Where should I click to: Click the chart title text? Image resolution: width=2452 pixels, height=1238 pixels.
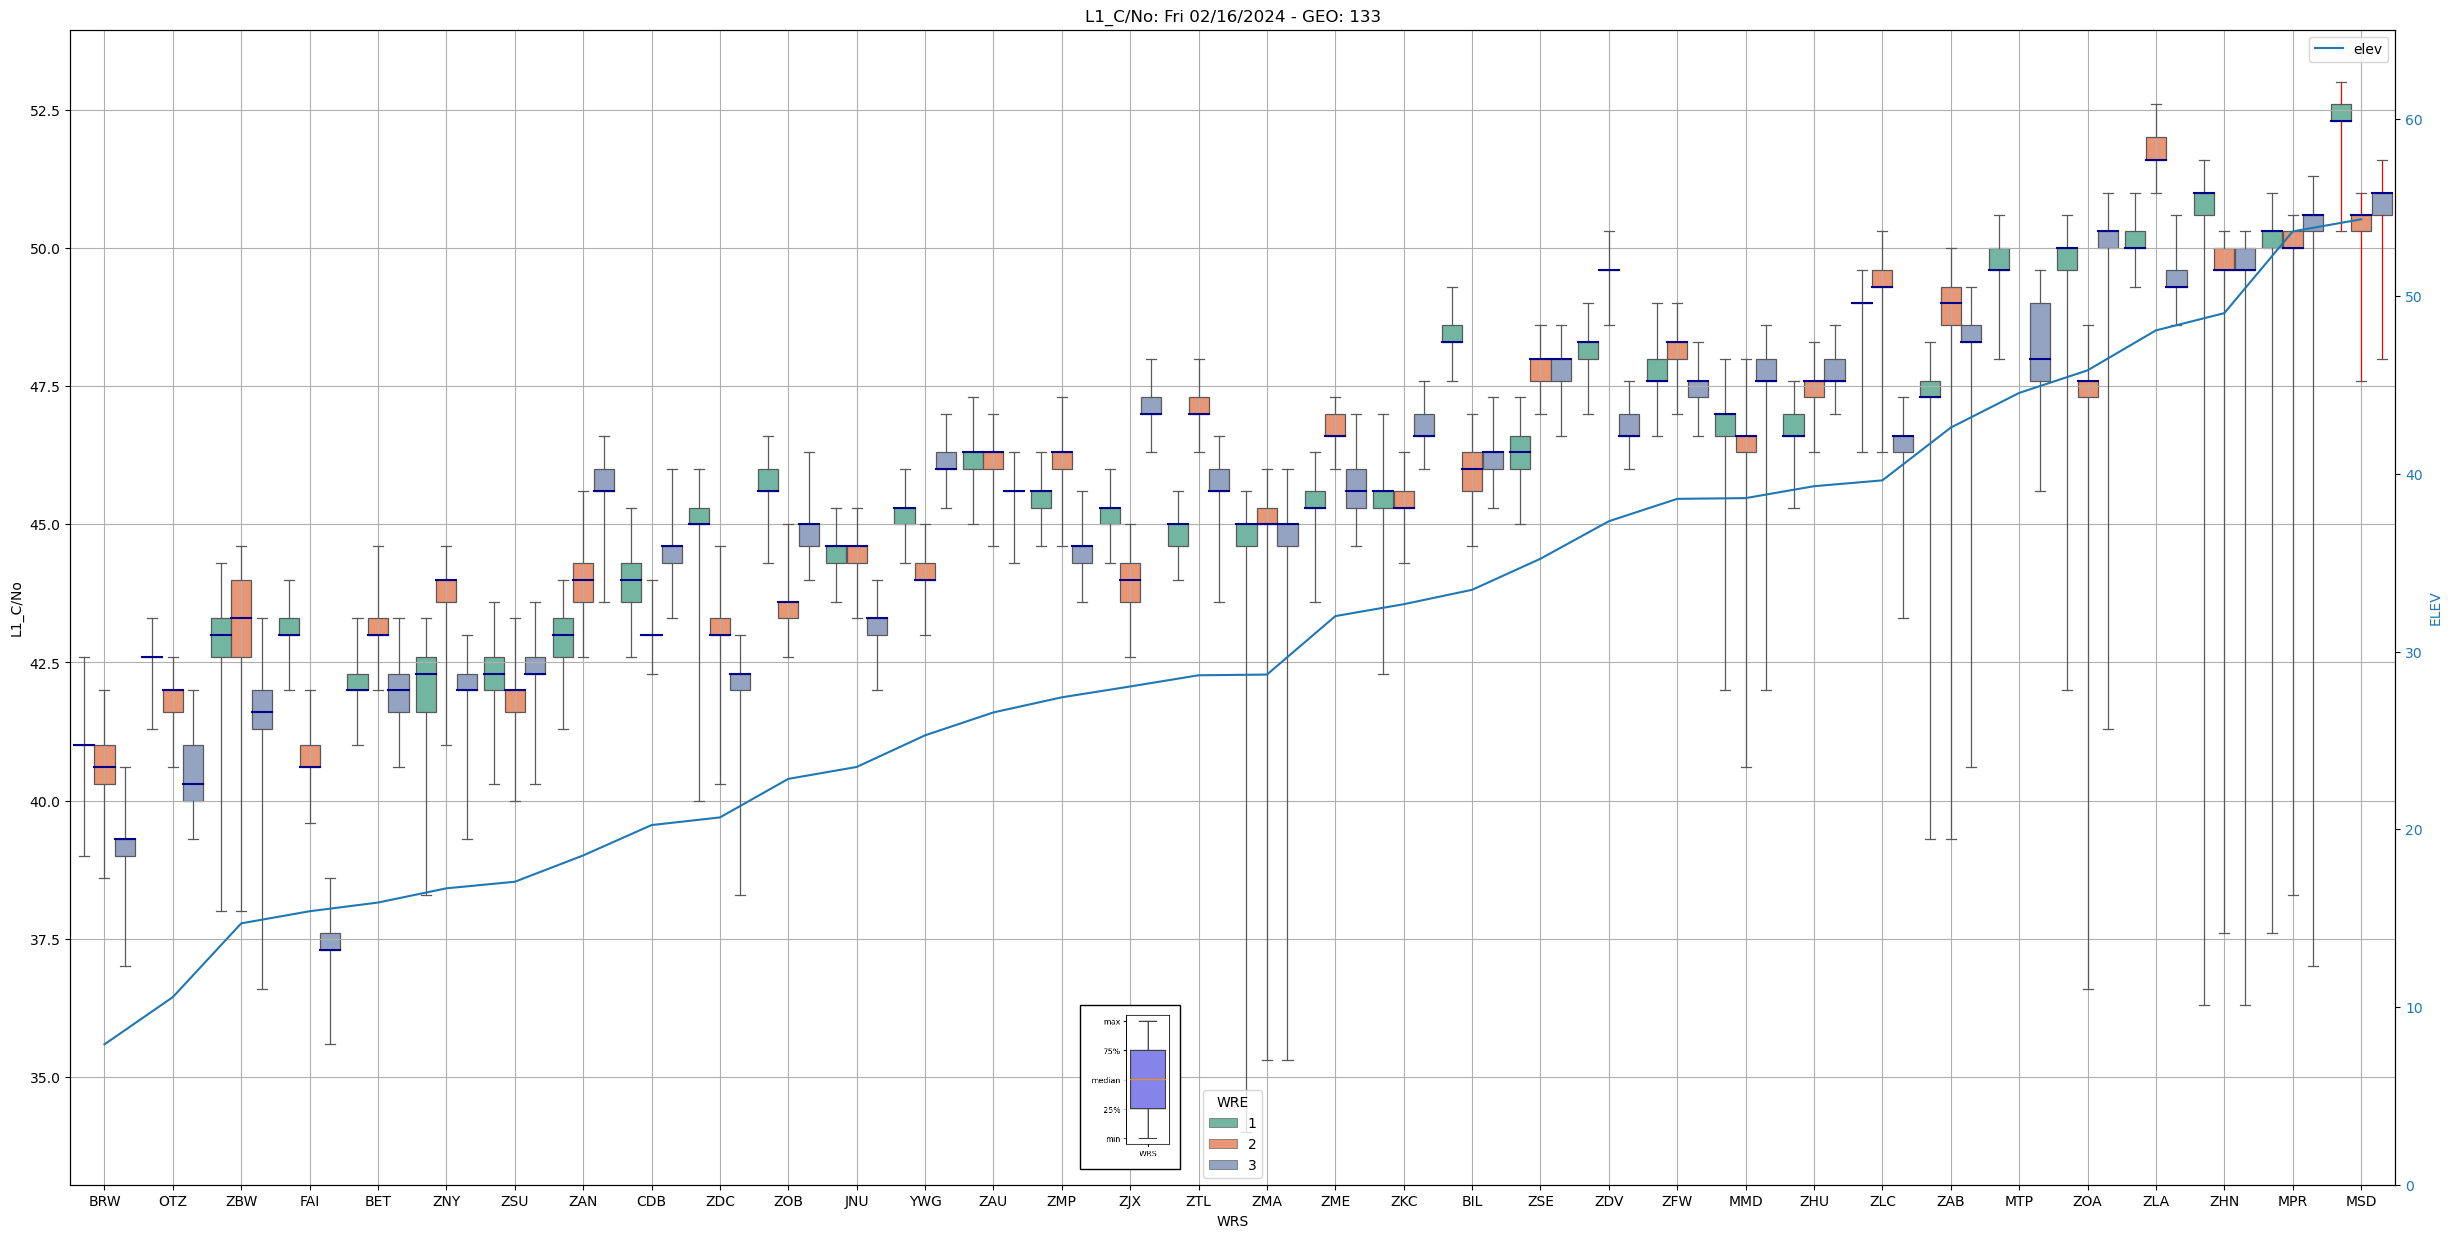click(1232, 16)
